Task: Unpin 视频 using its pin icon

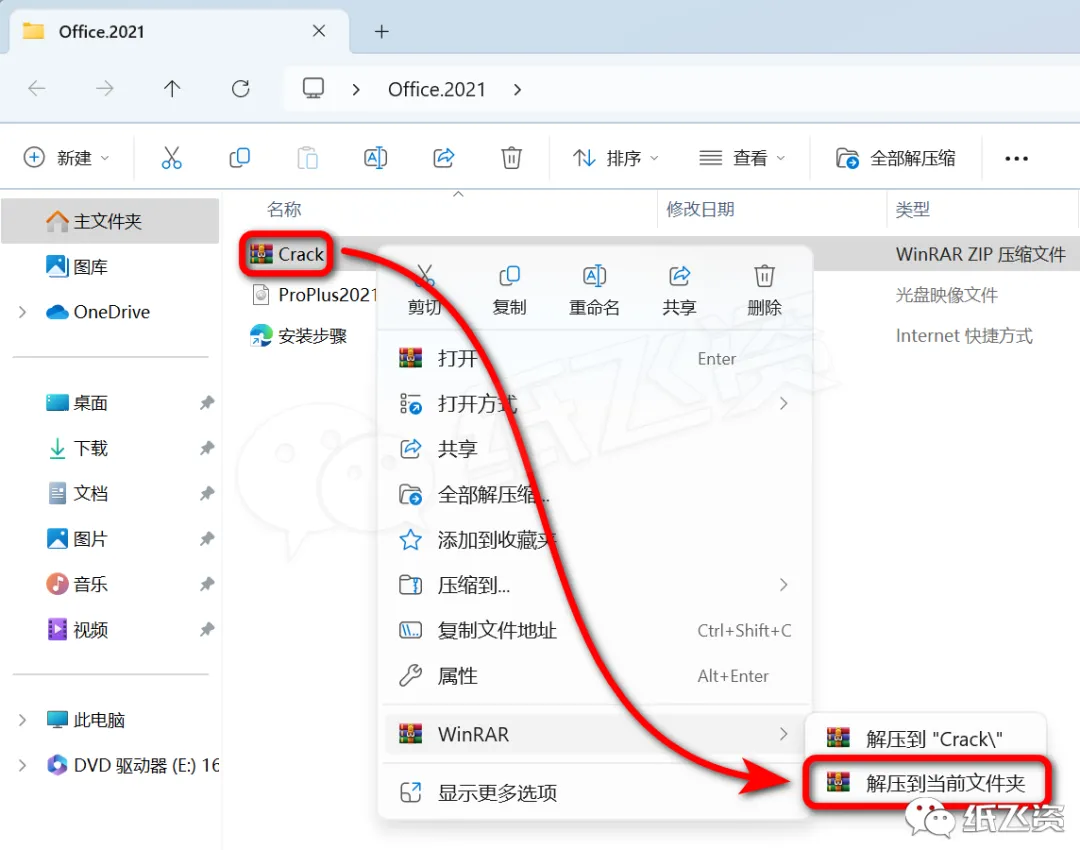Action: click(207, 630)
